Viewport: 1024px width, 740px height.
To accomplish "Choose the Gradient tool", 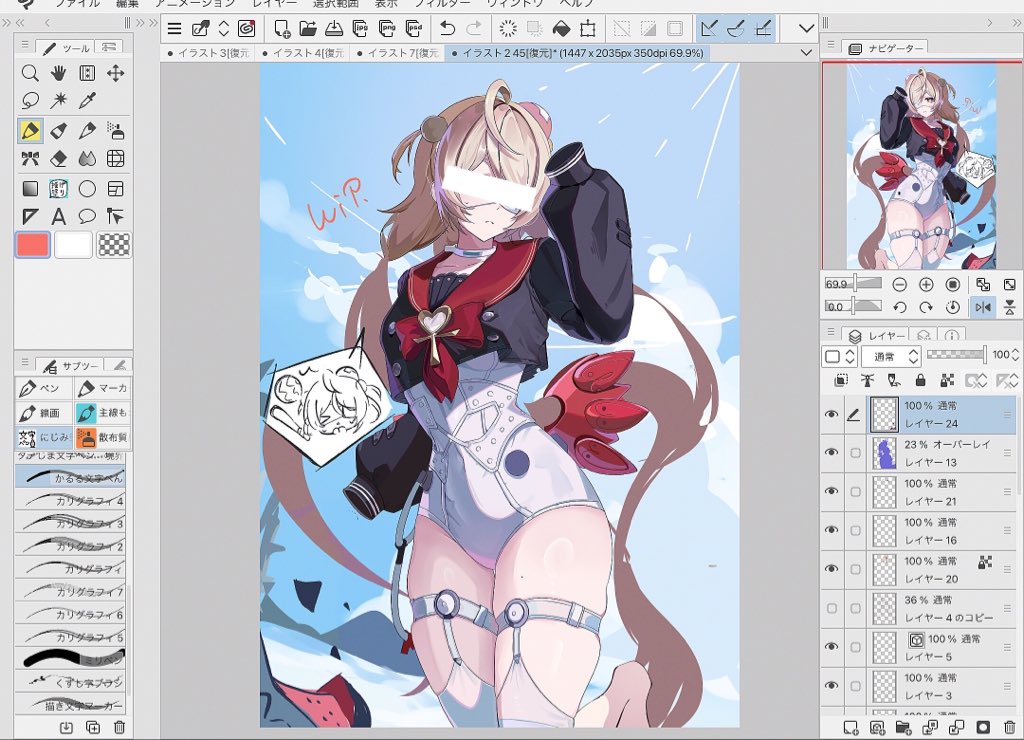I will coord(30,189).
